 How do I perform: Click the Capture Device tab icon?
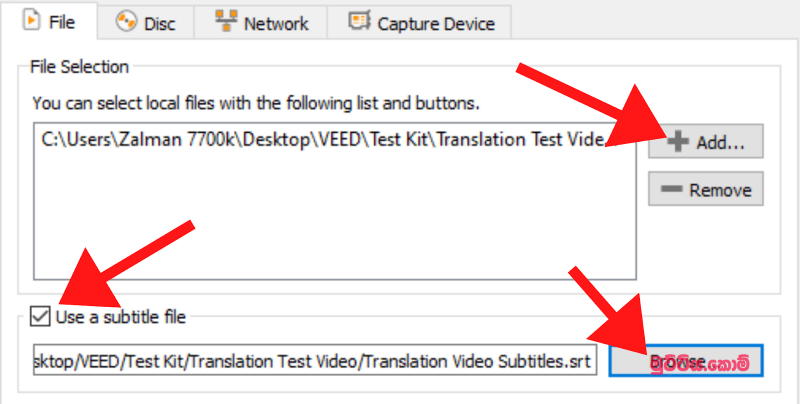pyautogui.click(x=359, y=21)
